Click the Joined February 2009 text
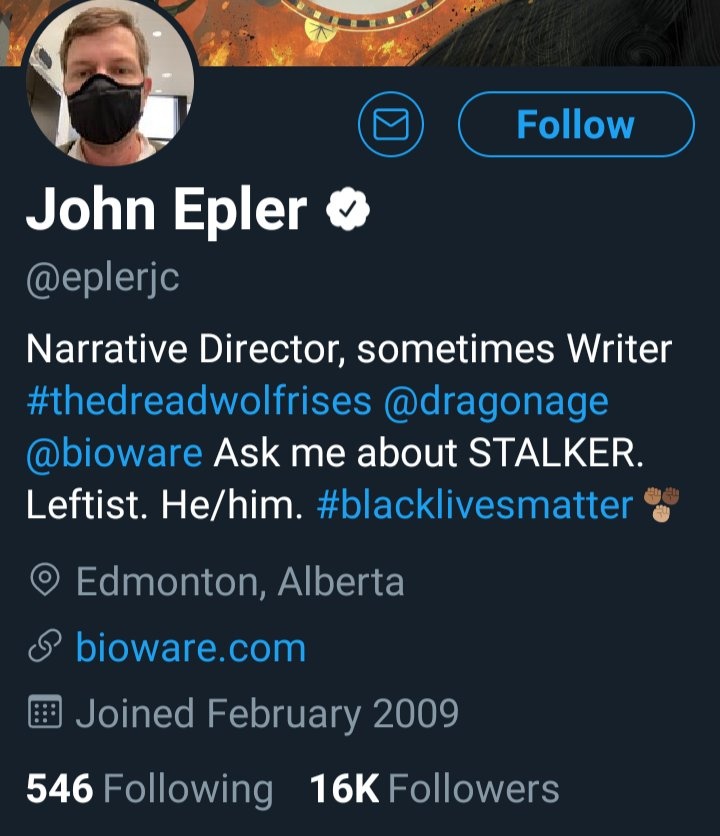720x836 pixels. pos(267,714)
